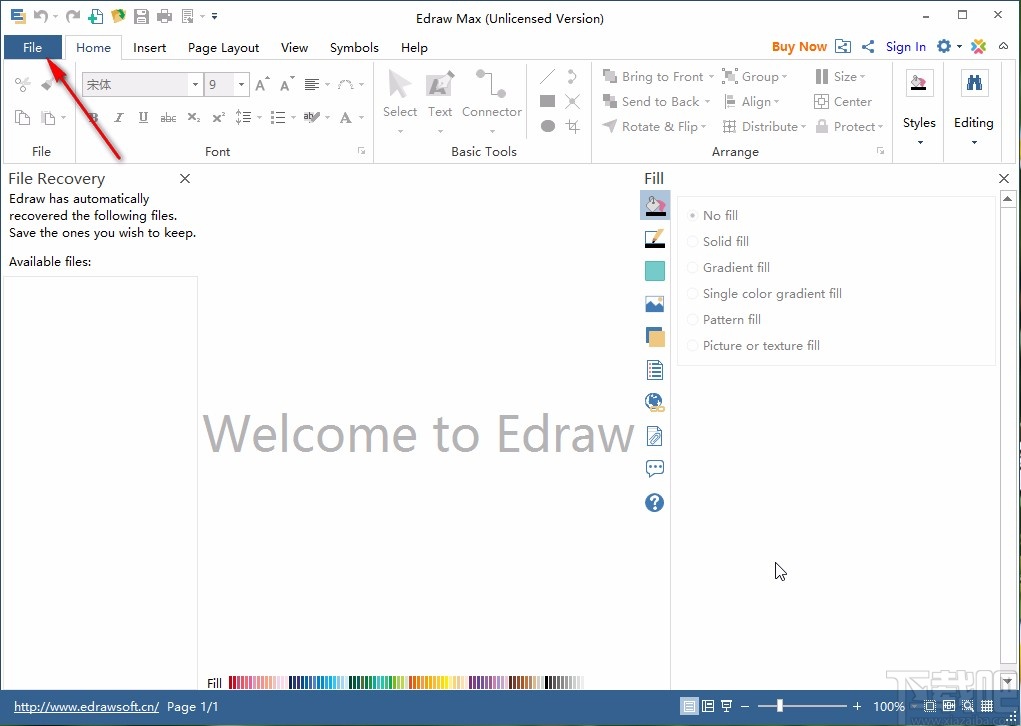Open a file using the folder icon
Screen dimensions: 1021x726
(118, 16)
